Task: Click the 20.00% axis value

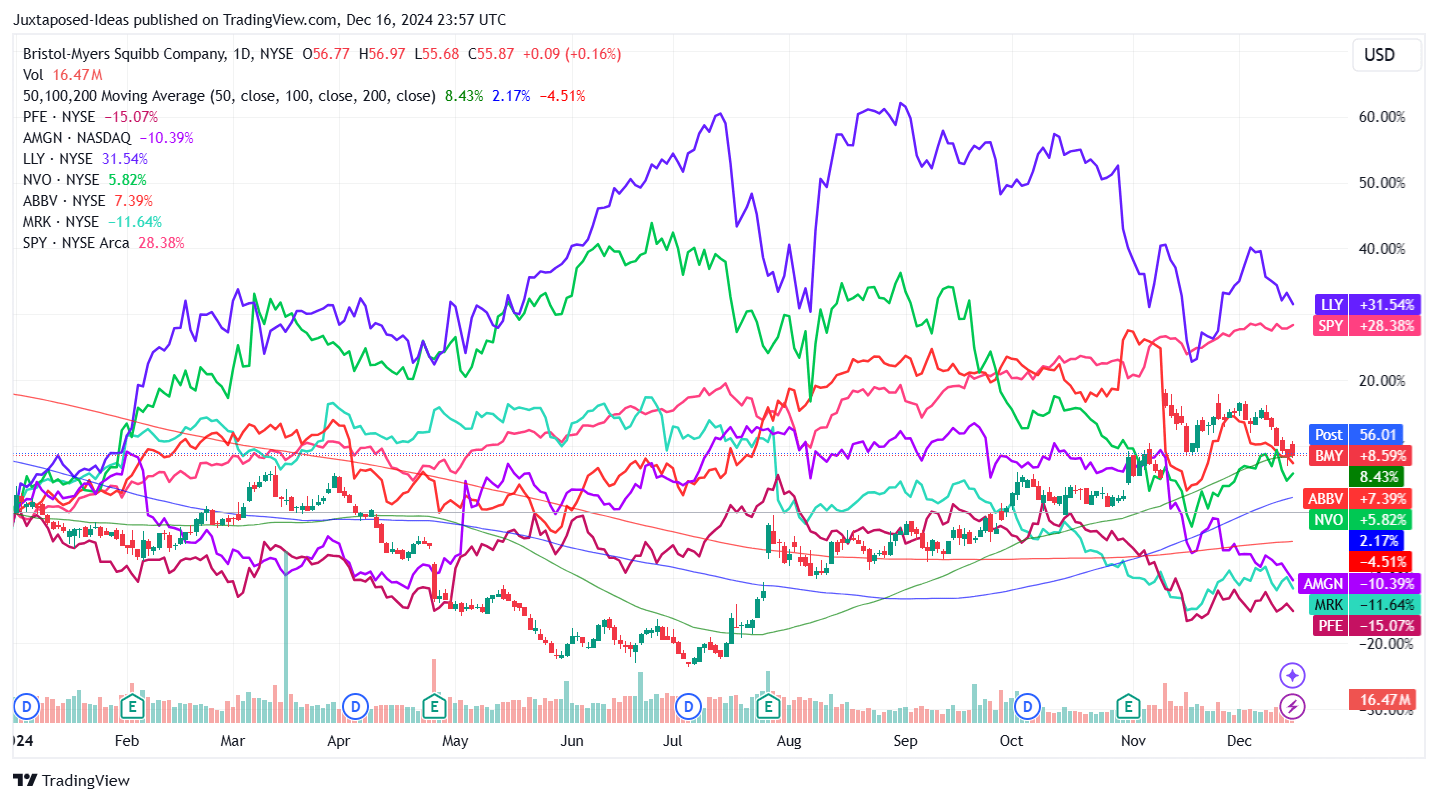Action: click(x=1381, y=380)
